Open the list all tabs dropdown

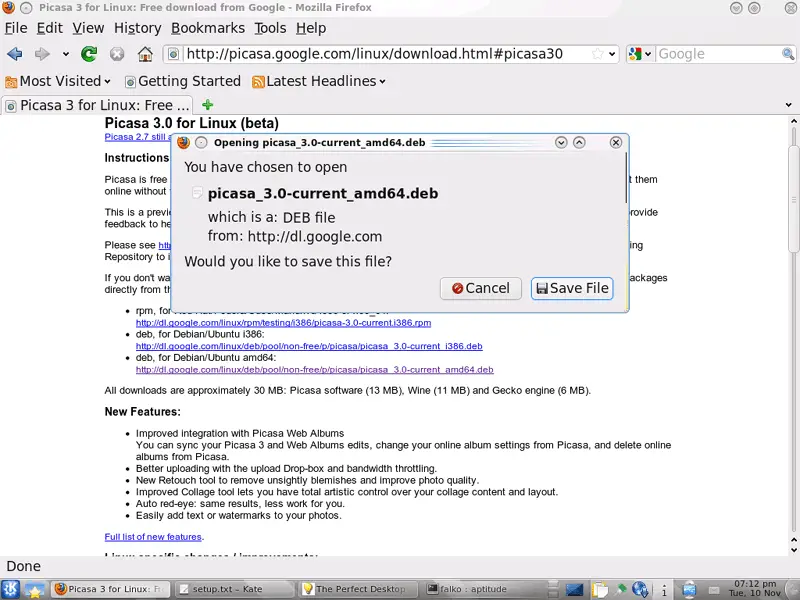tap(788, 105)
